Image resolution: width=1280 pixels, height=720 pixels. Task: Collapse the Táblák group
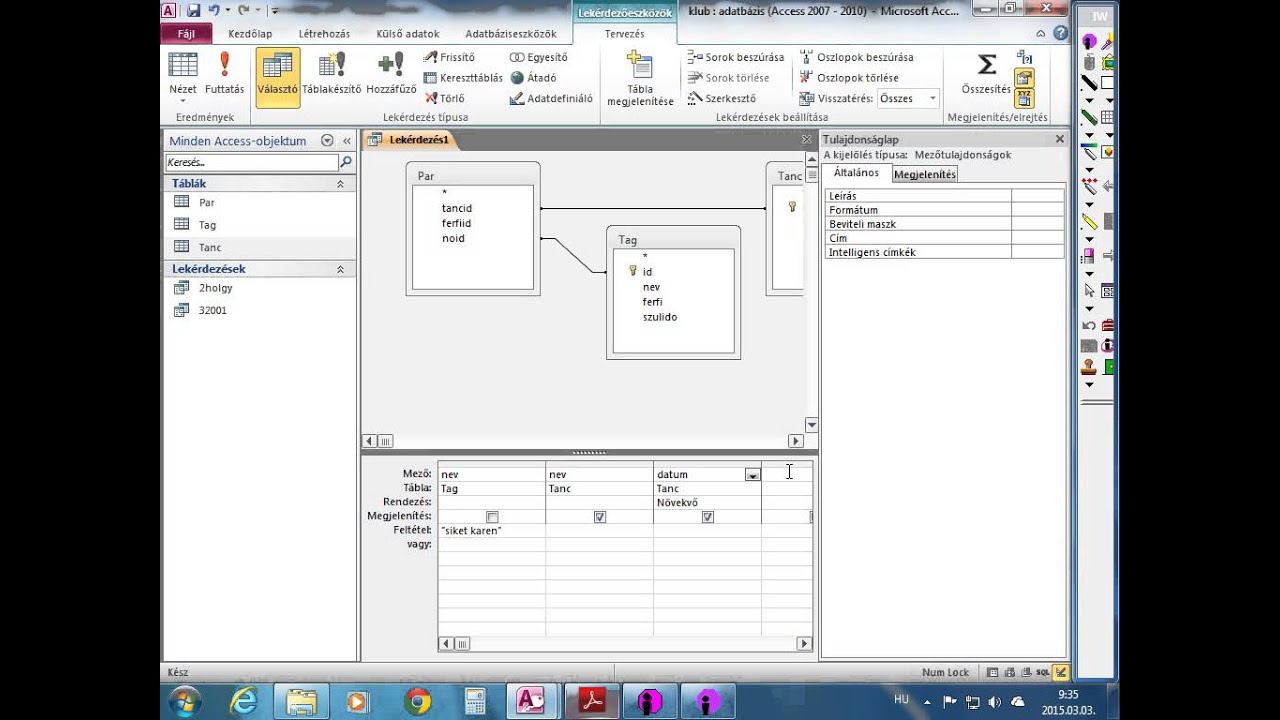340,184
